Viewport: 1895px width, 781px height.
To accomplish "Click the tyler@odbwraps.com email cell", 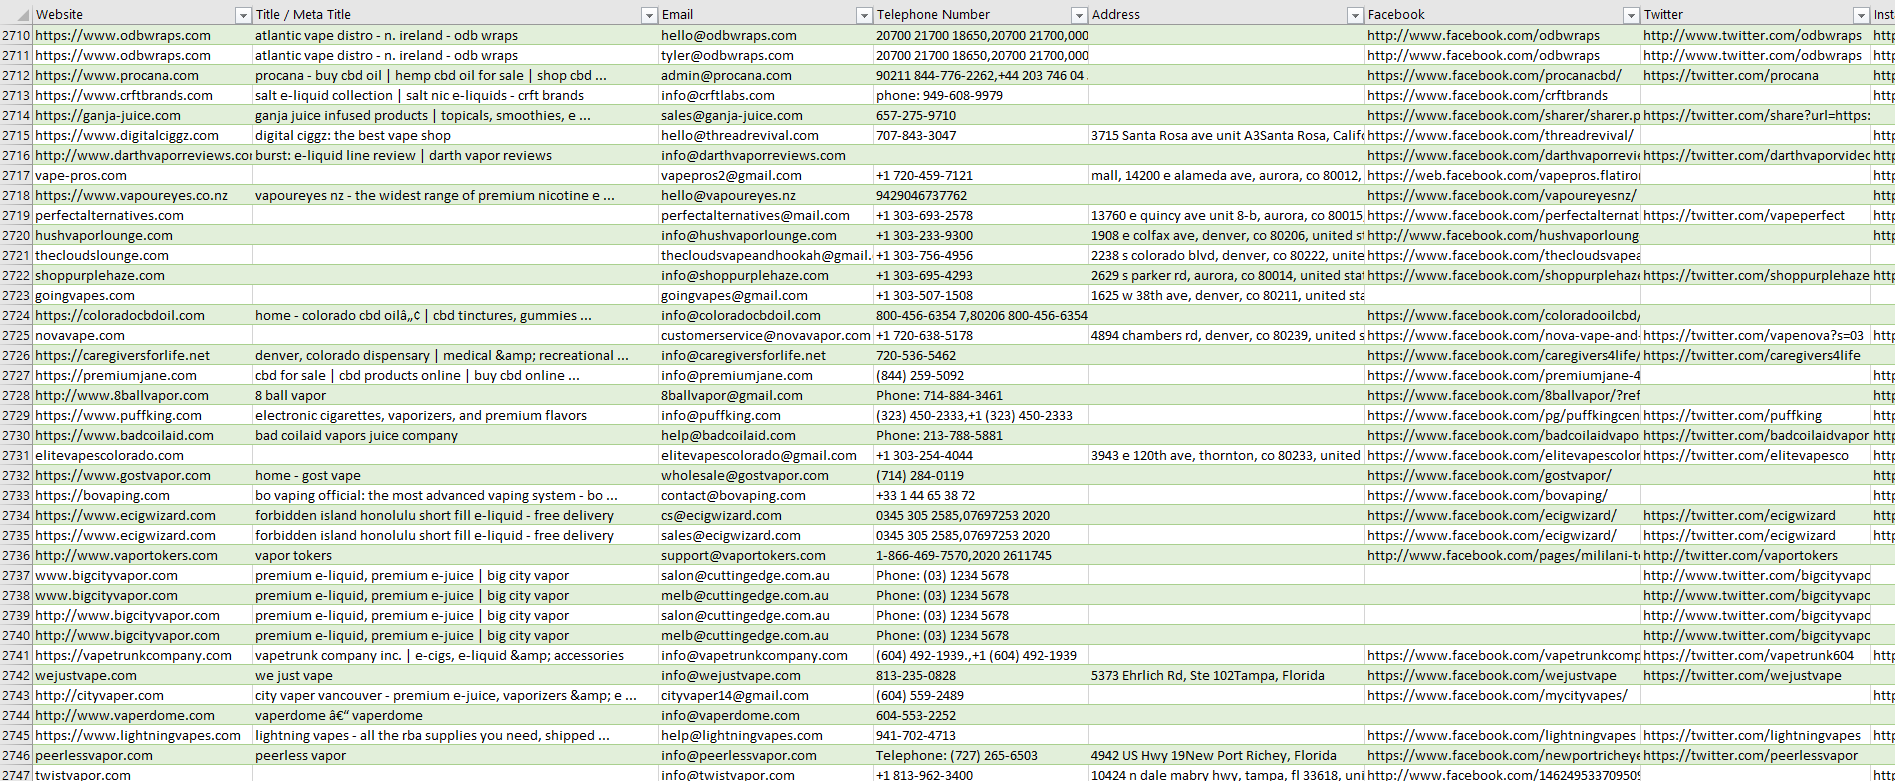I will (x=765, y=55).
